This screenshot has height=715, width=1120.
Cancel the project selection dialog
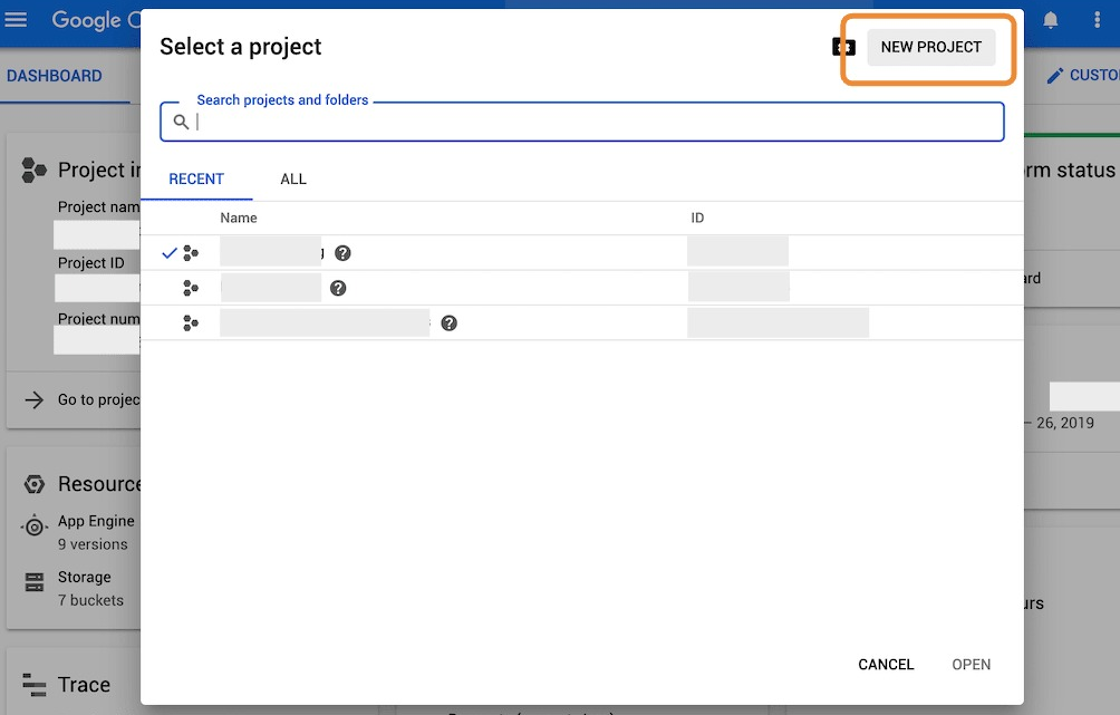coord(886,664)
